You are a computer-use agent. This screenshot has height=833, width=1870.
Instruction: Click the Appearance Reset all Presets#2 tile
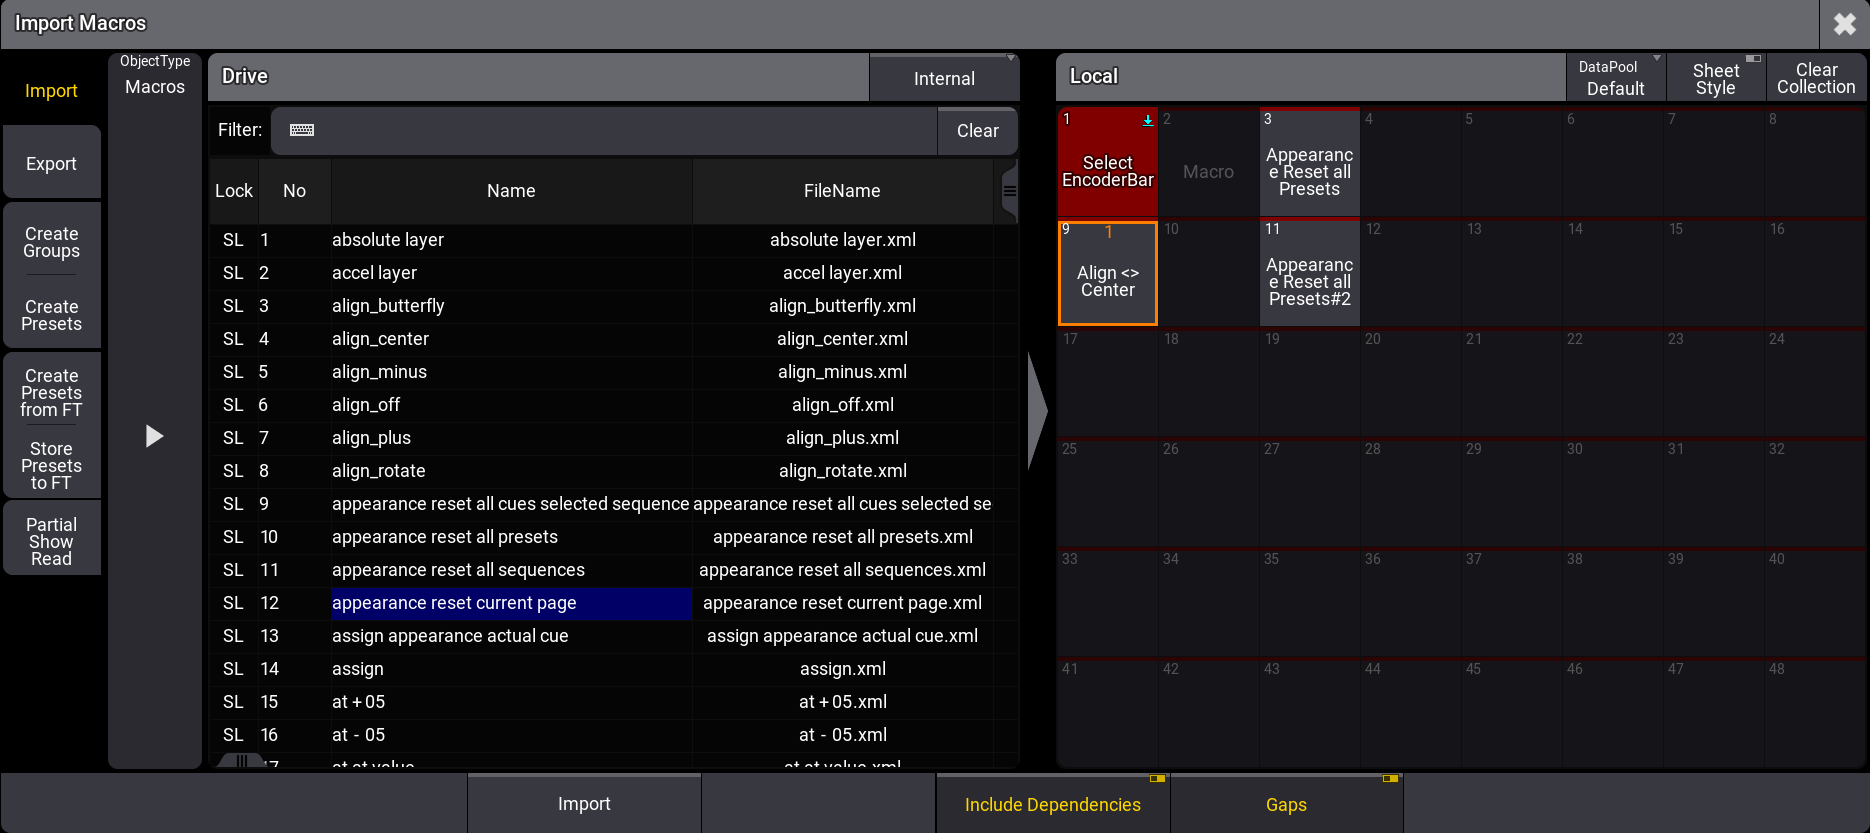(1309, 274)
